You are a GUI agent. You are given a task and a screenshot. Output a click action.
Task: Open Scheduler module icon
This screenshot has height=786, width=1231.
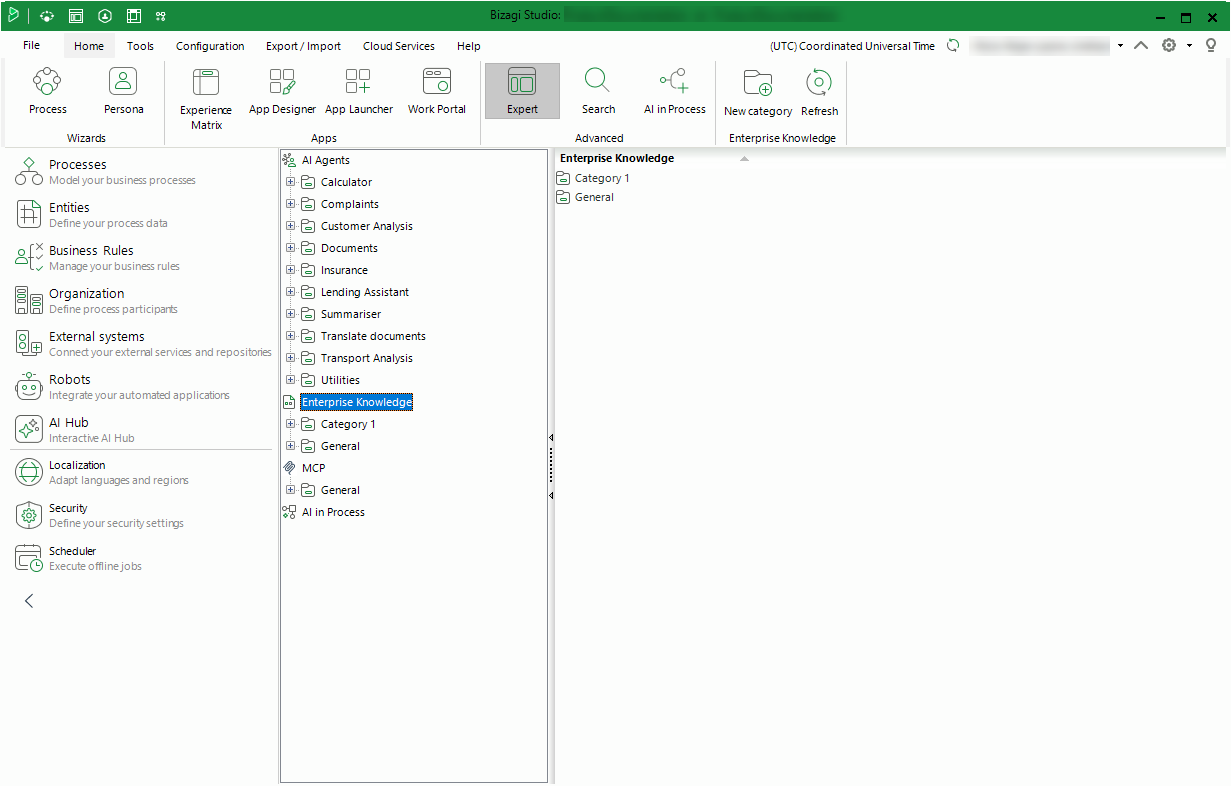pyautogui.click(x=29, y=558)
